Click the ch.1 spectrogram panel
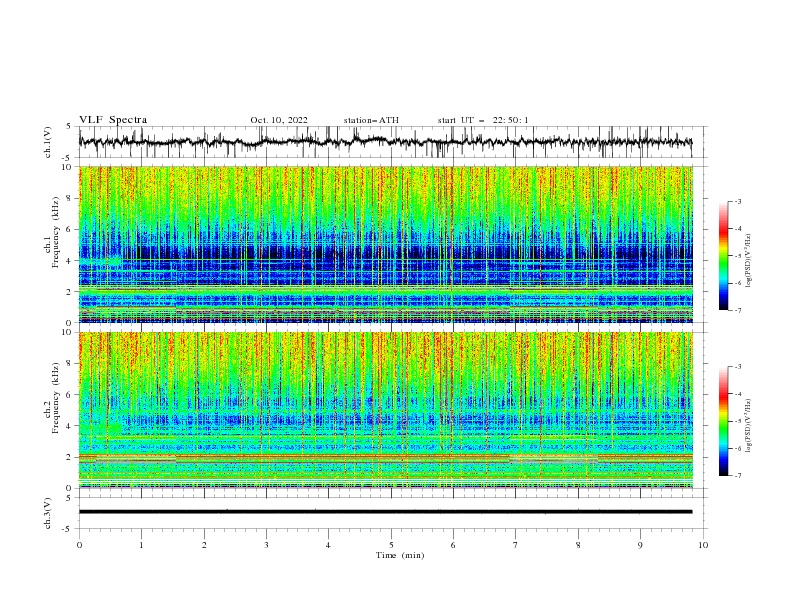This screenshot has height=612, width=792. click(385, 244)
